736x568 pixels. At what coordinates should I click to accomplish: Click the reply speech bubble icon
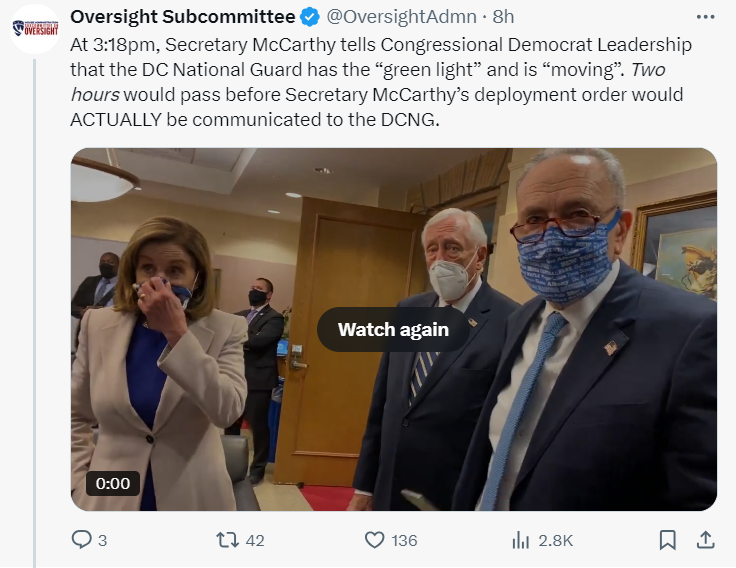tap(82, 540)
